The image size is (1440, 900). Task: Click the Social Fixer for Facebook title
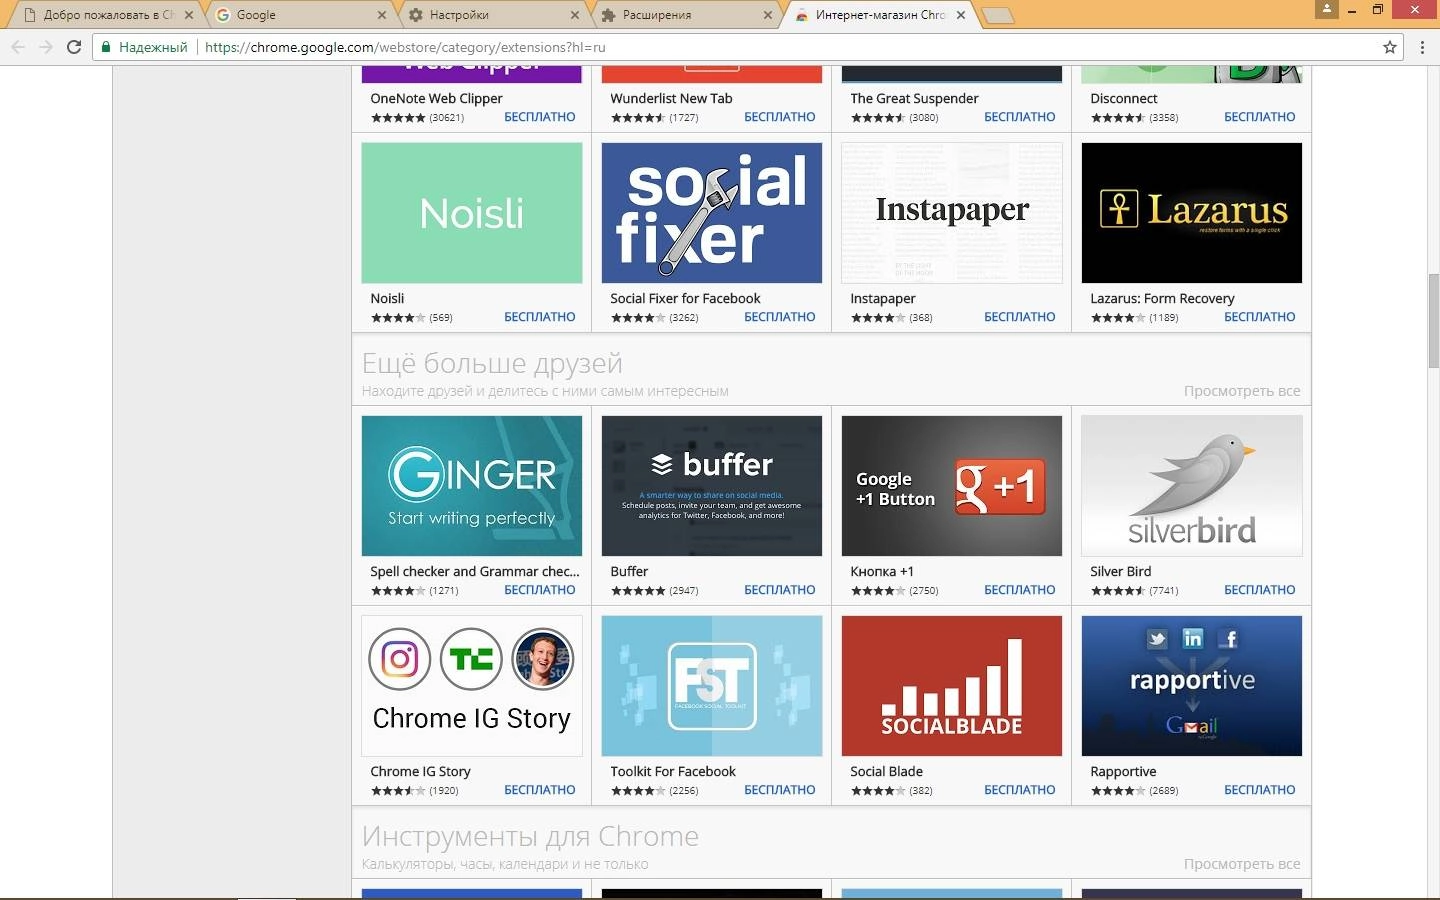685,298
